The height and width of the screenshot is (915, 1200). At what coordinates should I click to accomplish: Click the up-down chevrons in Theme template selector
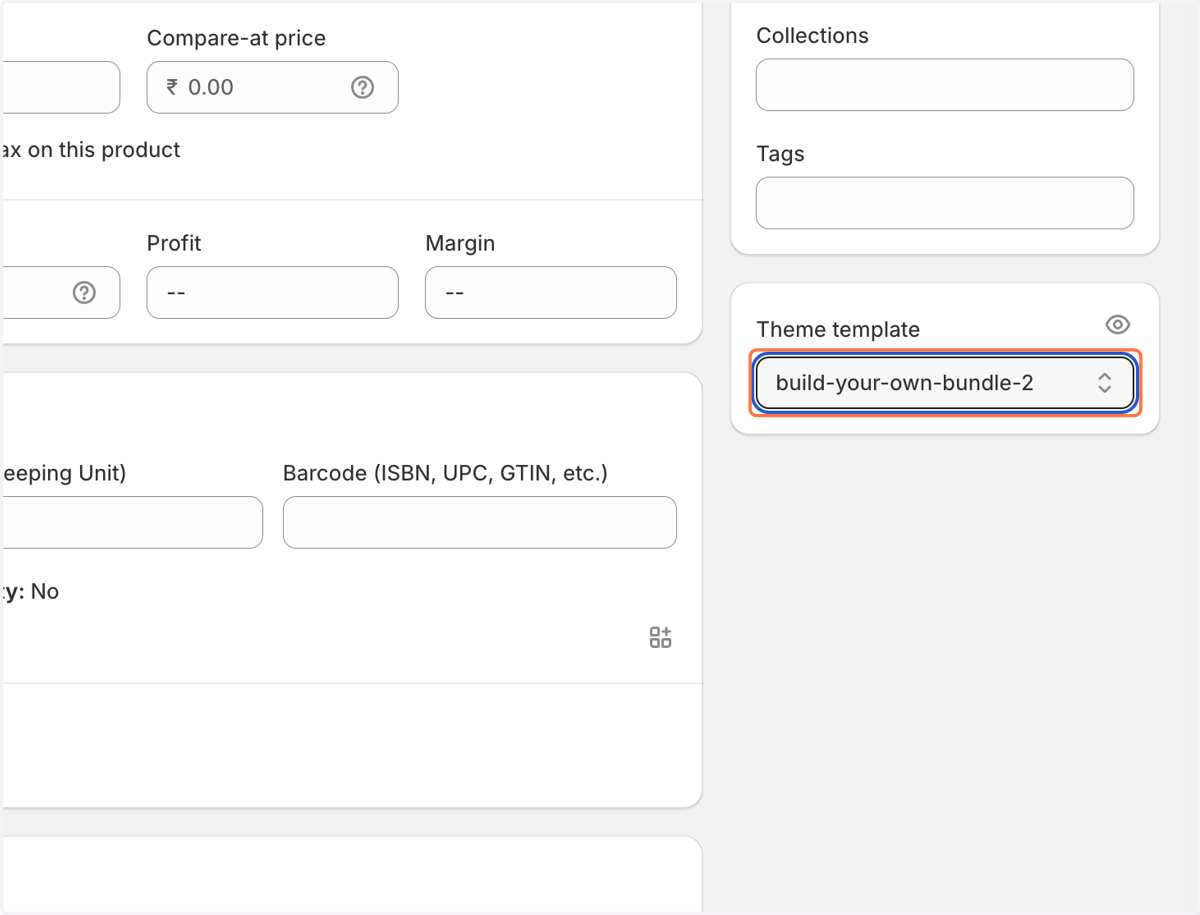[1104, 383]
